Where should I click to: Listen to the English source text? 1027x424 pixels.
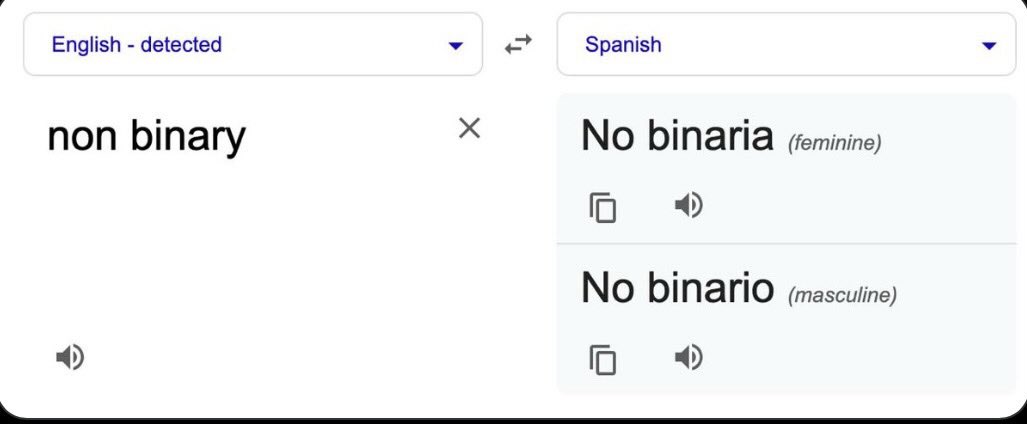[x=69, y=356]
